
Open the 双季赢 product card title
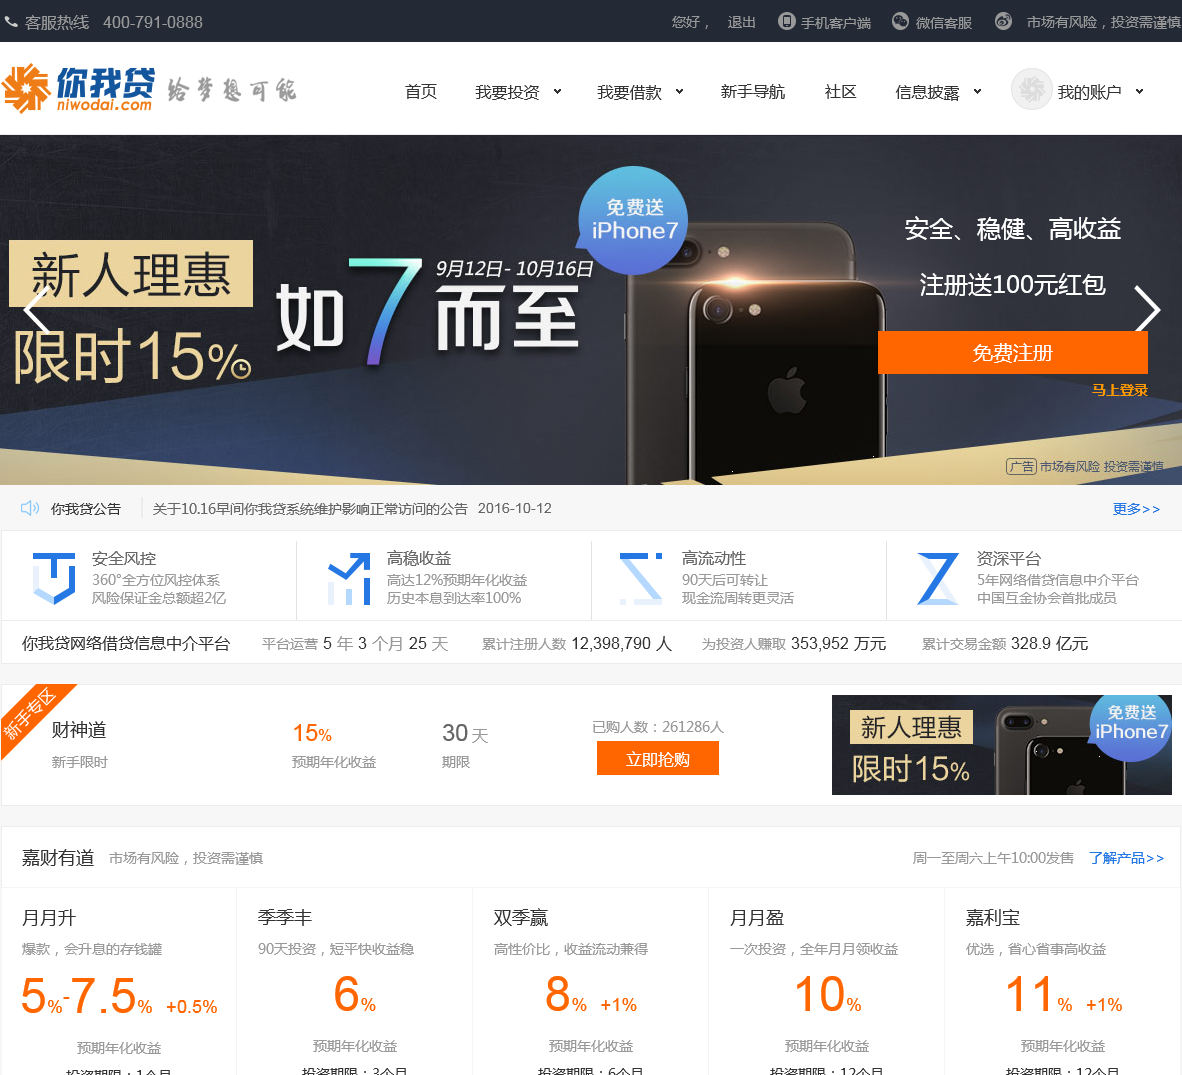[x=521, y=917]
